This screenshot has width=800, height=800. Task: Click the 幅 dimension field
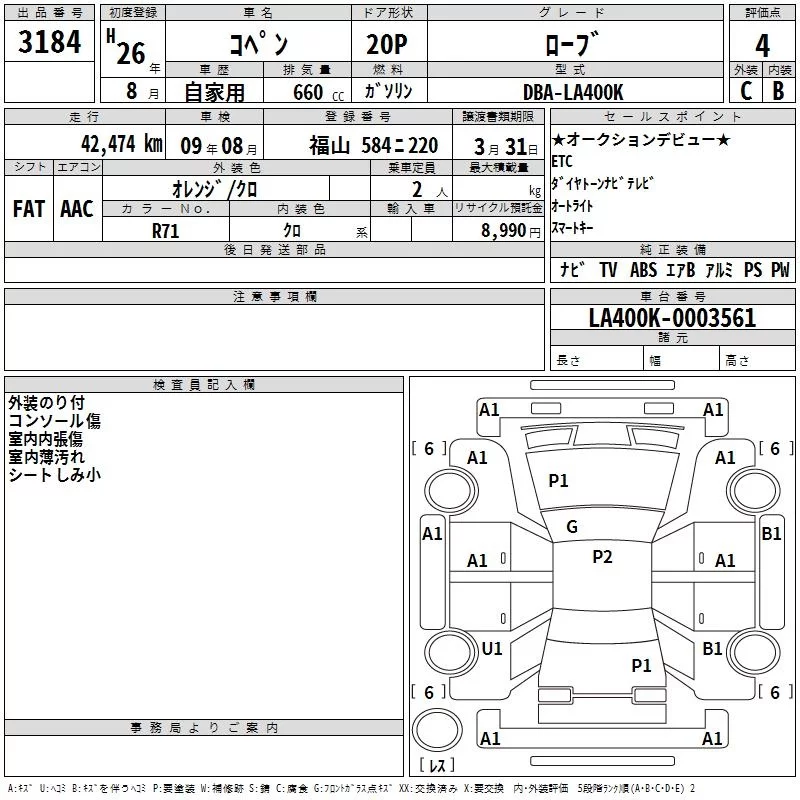point(682,358)
